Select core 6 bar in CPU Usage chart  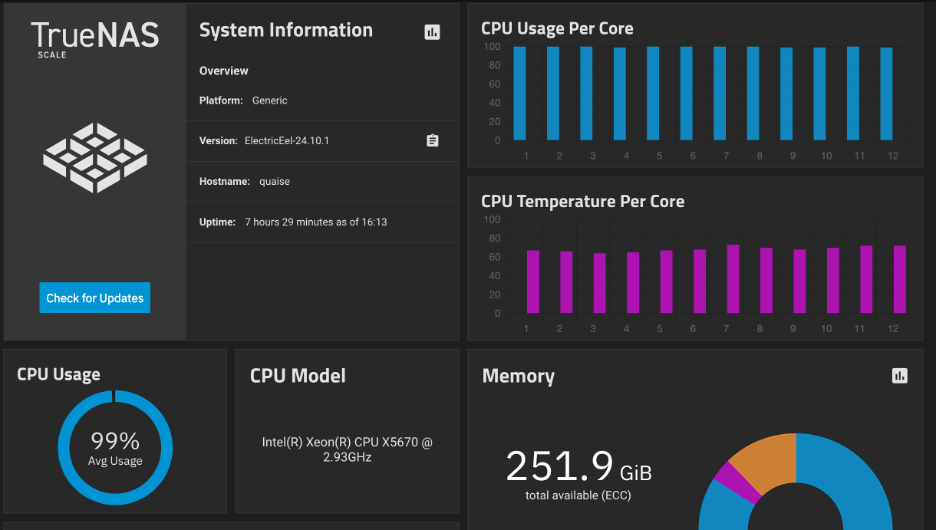686,94
